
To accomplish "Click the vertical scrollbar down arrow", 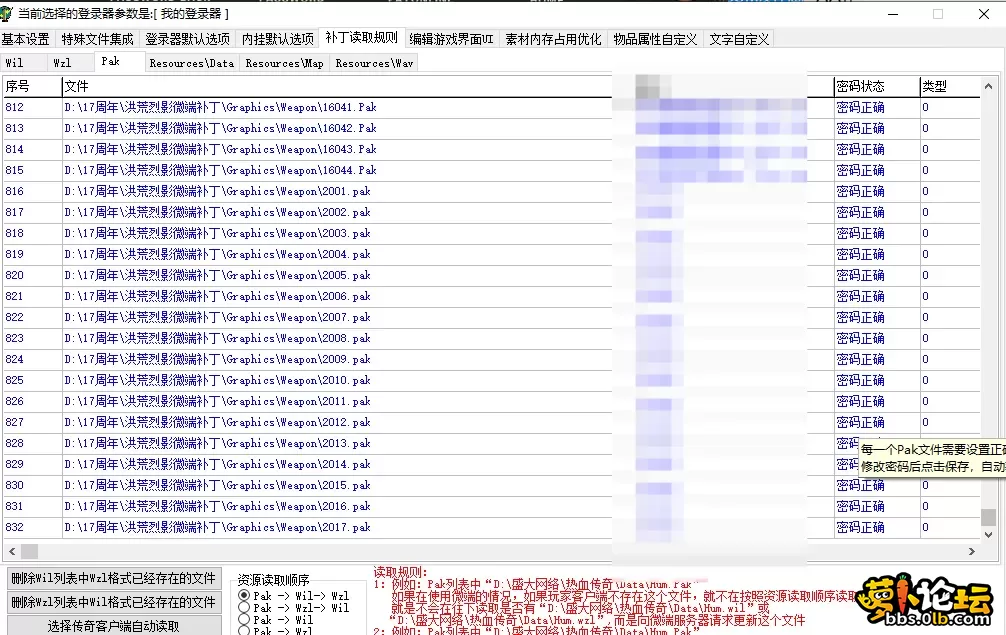I will pyautogui.click(x=988, y=534).
